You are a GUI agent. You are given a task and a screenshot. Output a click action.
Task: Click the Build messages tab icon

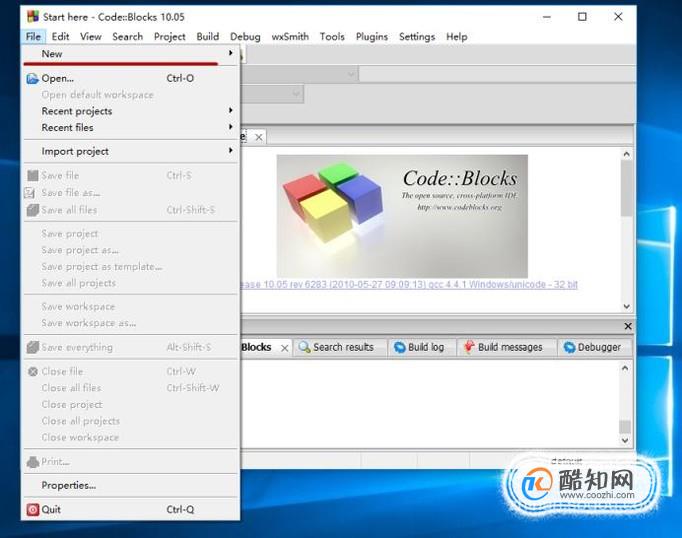469,347
